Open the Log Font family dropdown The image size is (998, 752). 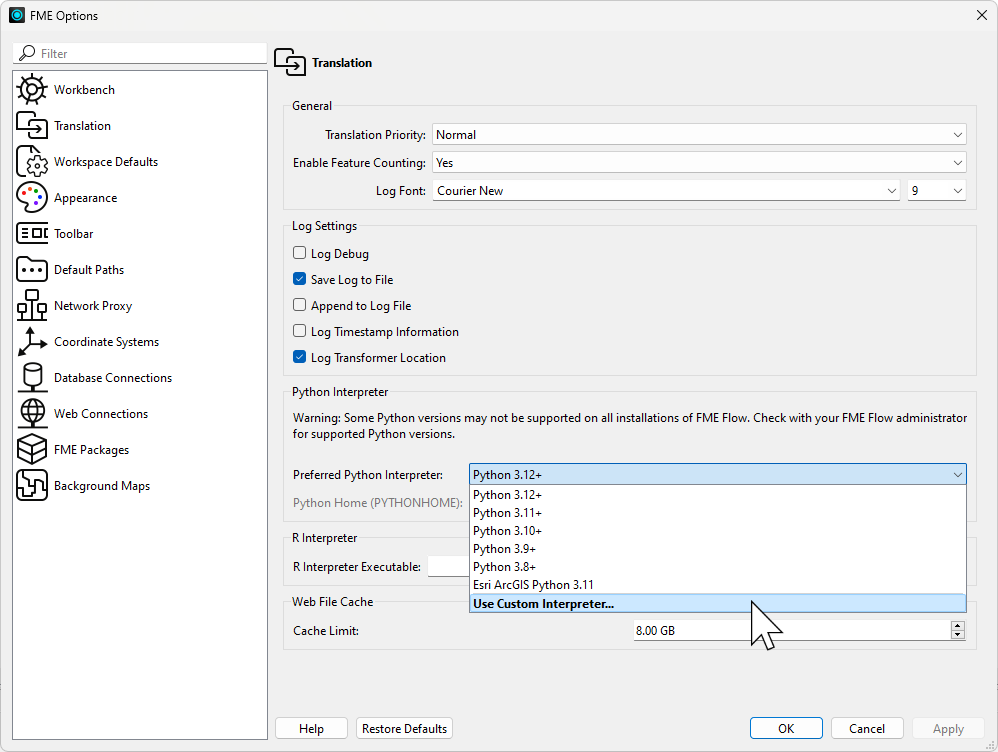pos(666,191)
